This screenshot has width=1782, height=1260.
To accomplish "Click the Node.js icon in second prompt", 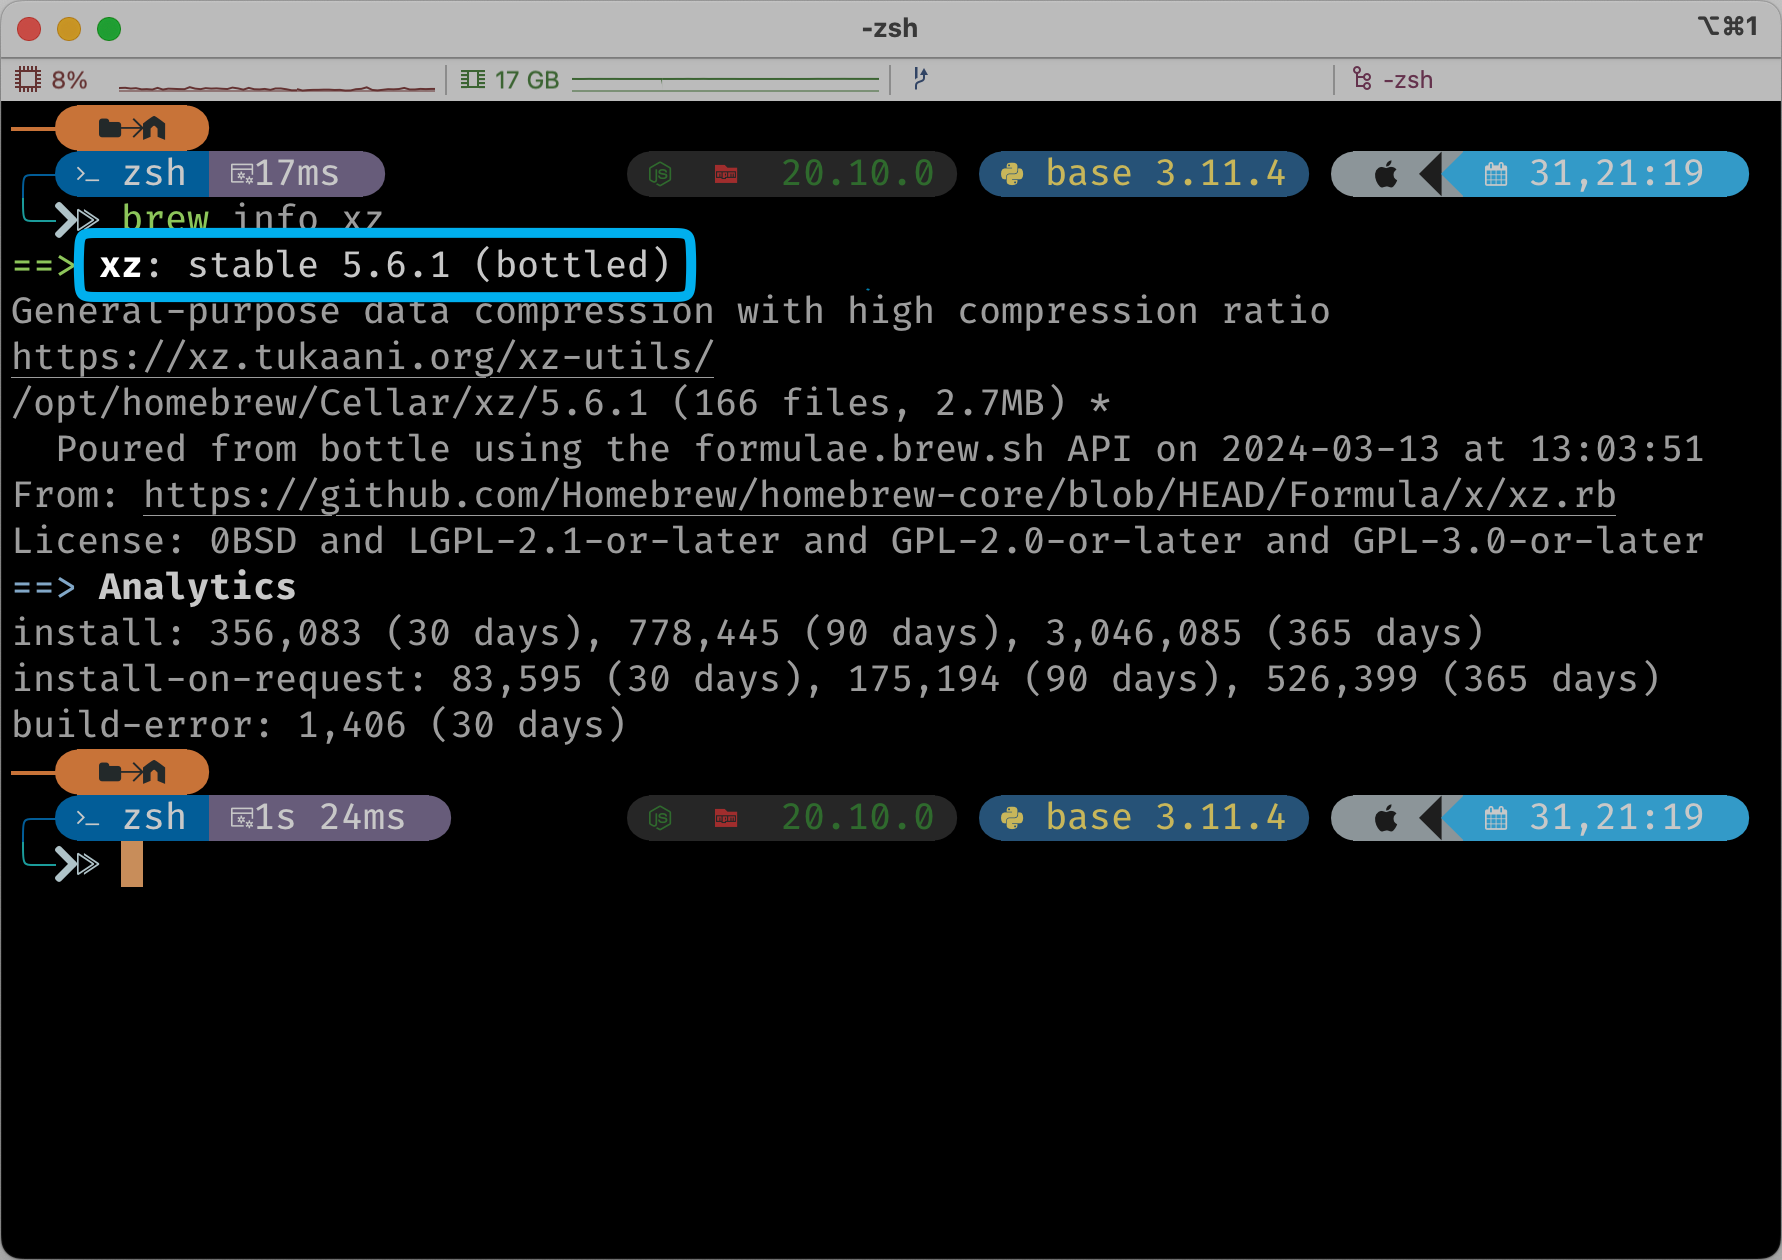I will (x=660, y=819).
